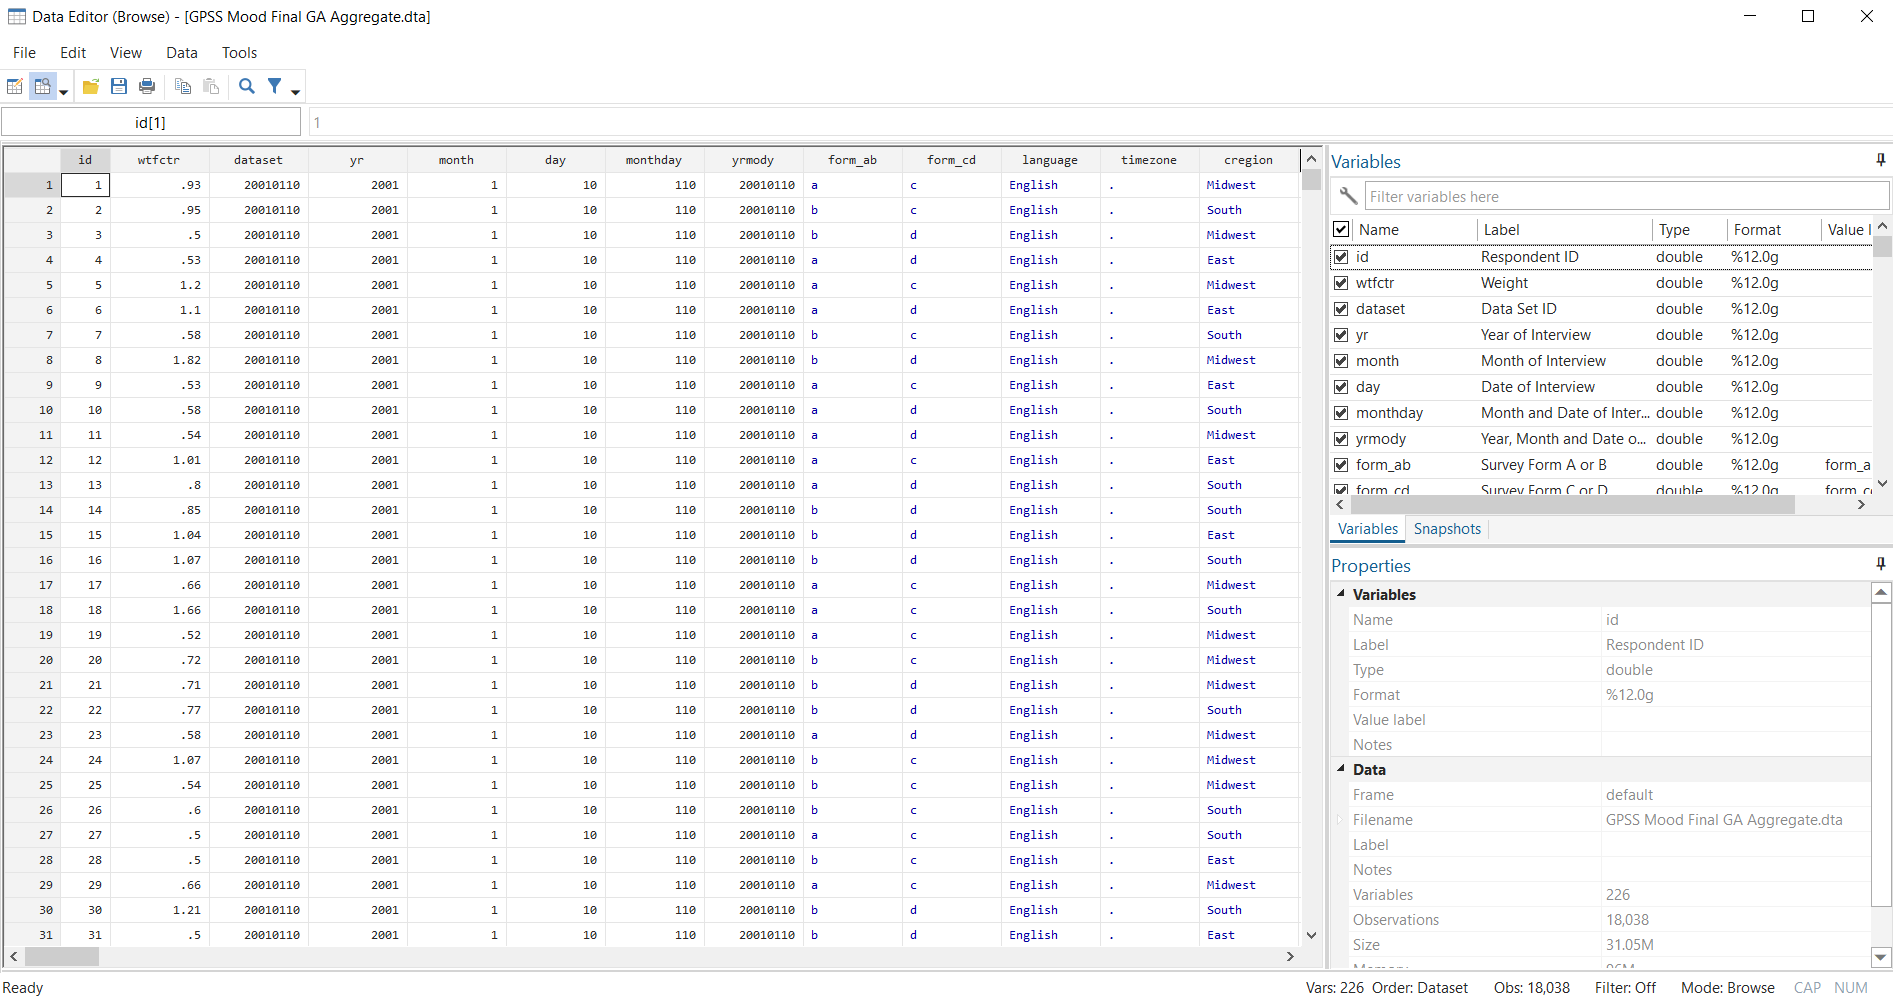Viewport: 1893px width, 997px height.
Task: Open the Data menu
Action: coord(181,52)
